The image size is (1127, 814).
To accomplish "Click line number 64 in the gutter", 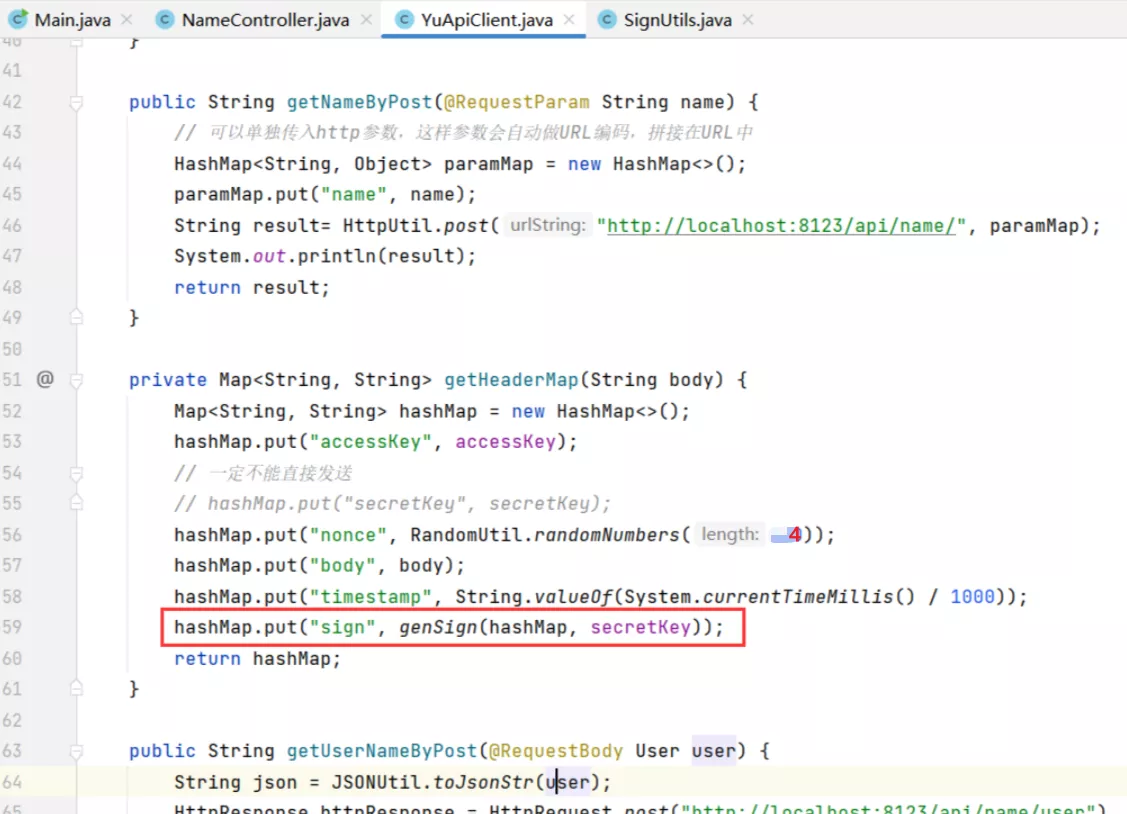I will 12,782.
